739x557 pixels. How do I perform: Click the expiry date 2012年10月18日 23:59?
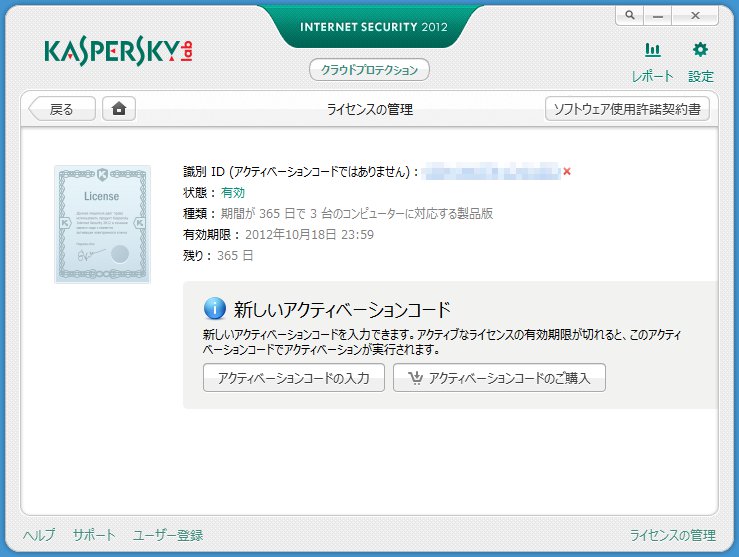309,235
